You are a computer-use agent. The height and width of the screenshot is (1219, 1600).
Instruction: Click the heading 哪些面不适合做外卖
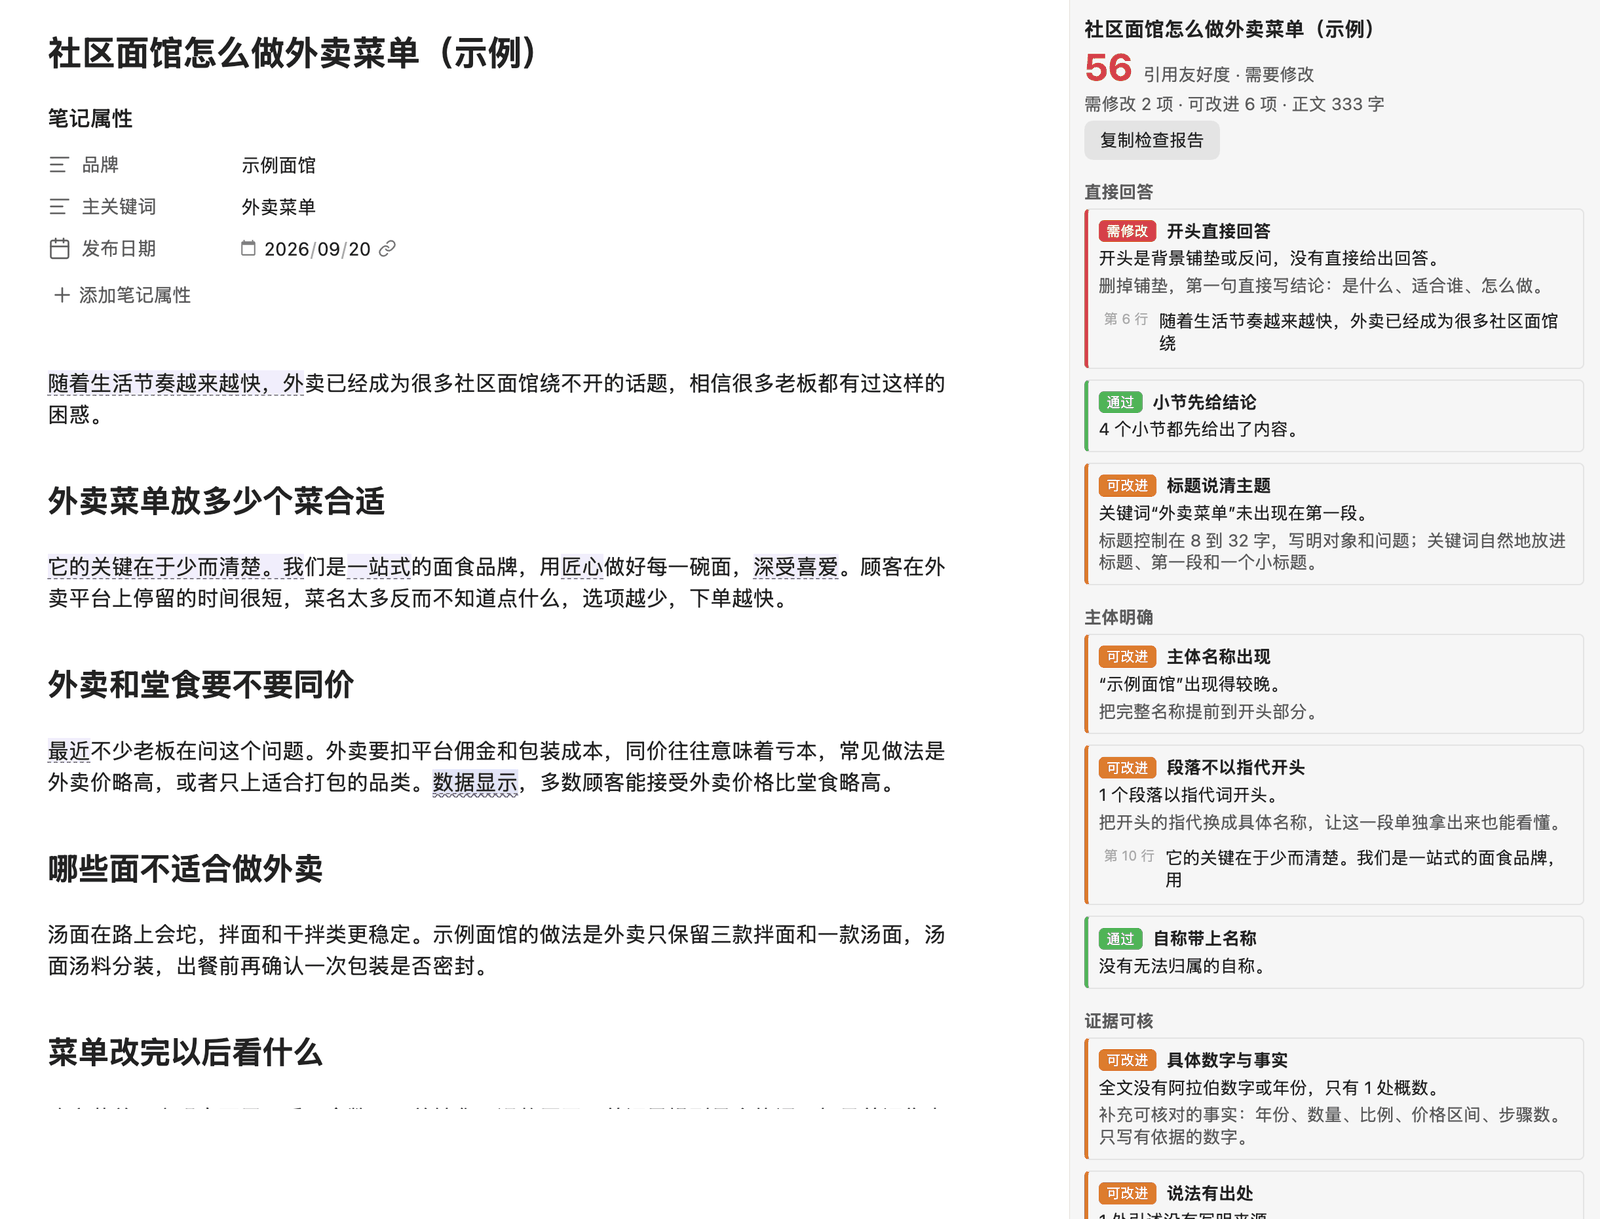185,869
